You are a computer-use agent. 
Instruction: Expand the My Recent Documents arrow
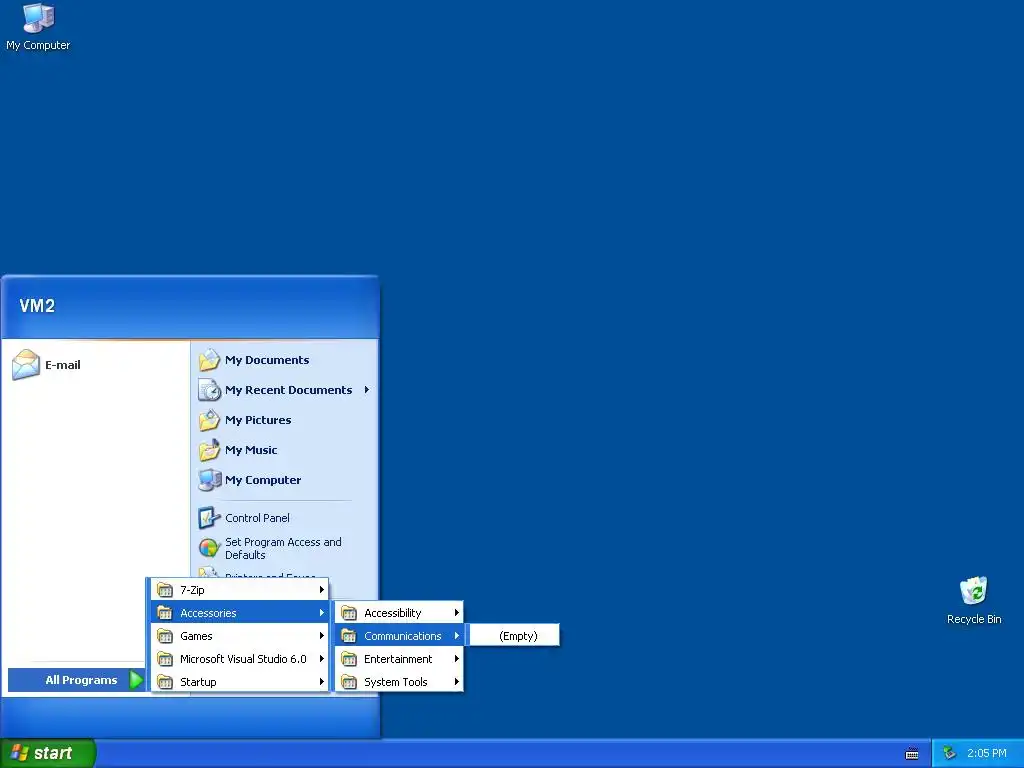(x=366, y=390)
